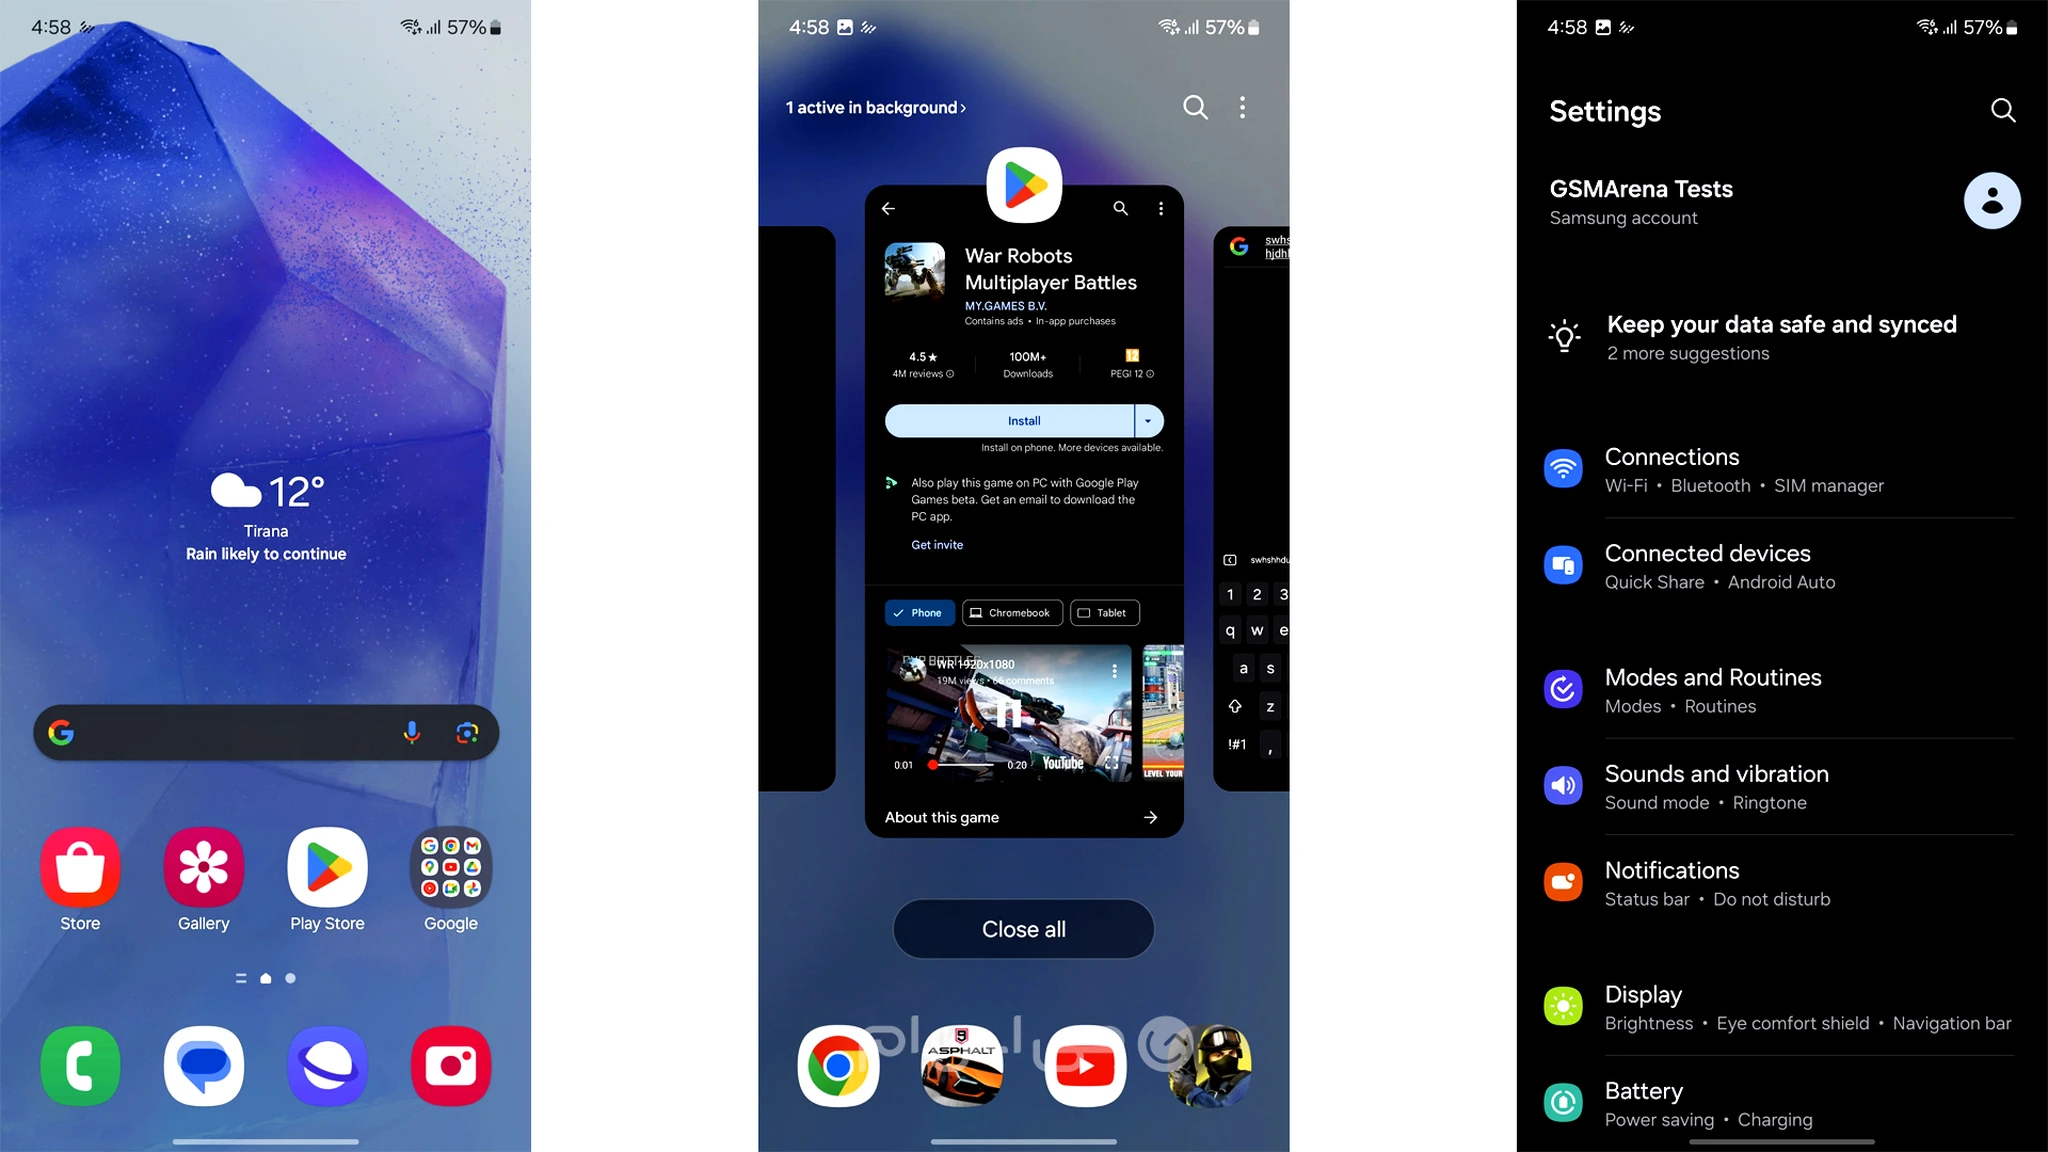Open the YouTube app
Viewport: 2048px width, 1152px height.
pyautogui.click(x=1086, y=1063)
